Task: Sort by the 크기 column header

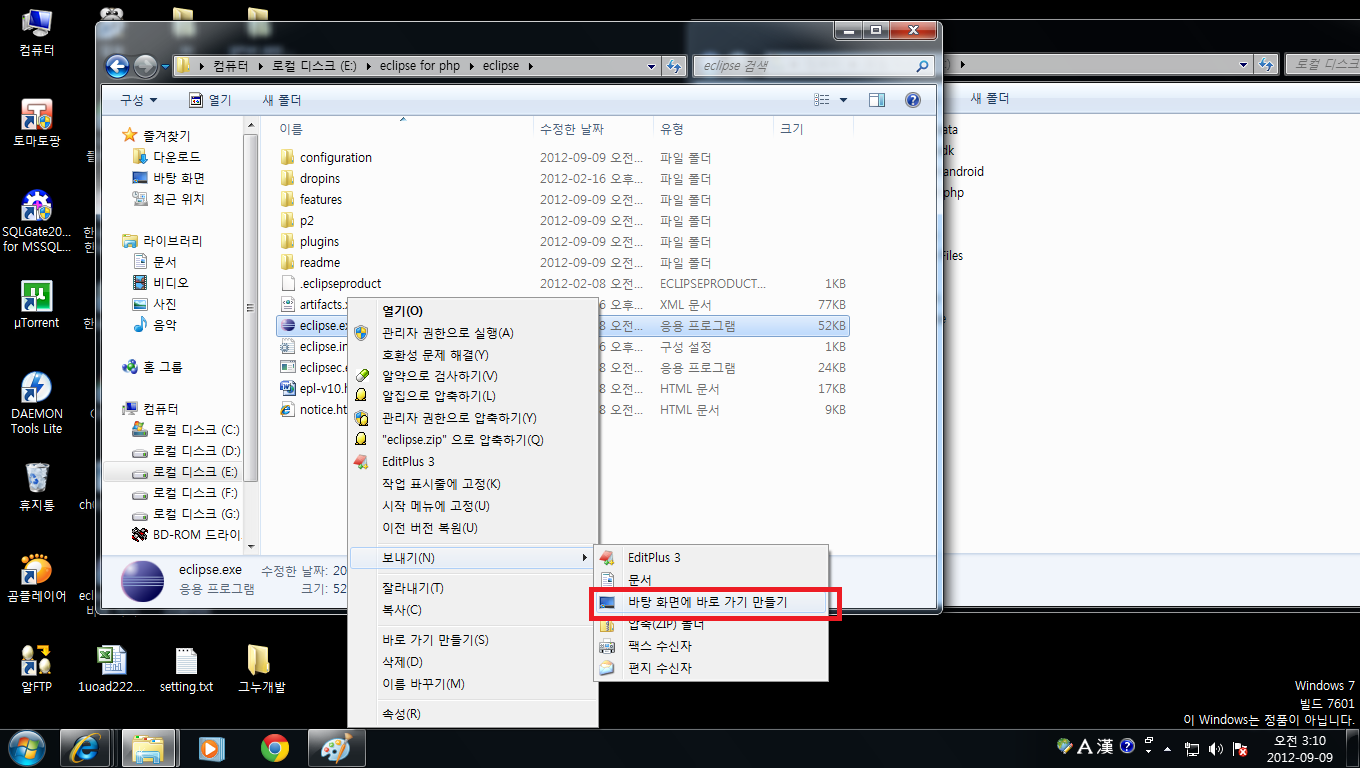Action: point(813,129)
